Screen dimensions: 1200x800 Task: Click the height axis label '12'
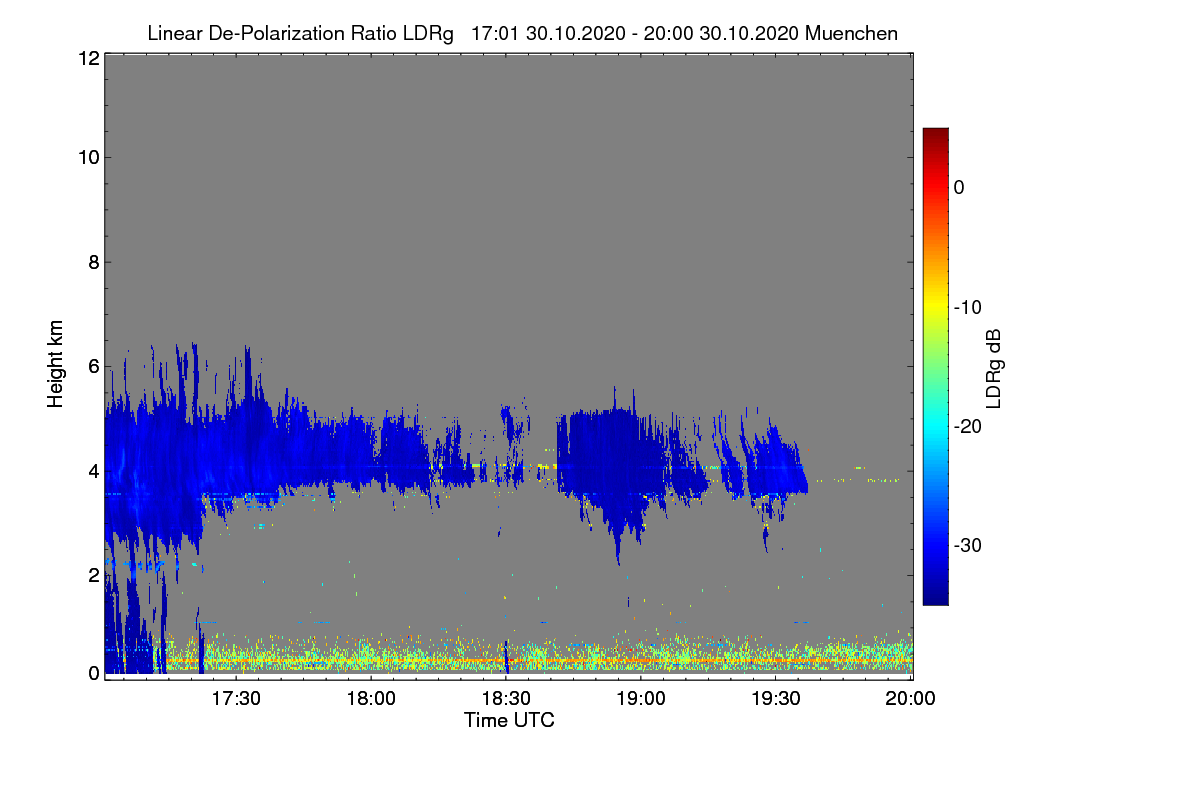(x=88, y=58)
